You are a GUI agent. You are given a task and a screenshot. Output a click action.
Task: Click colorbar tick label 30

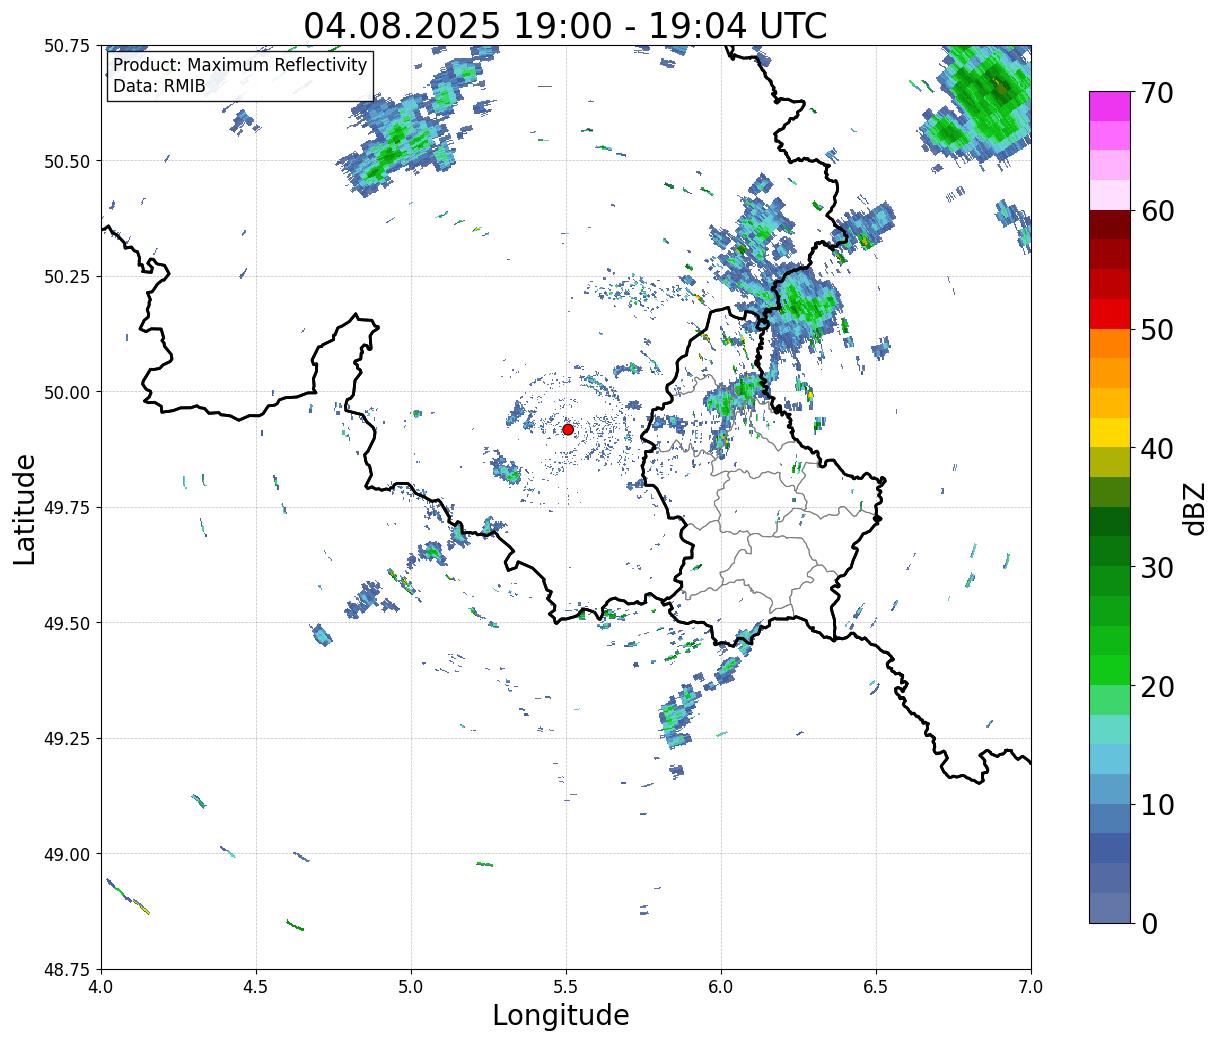[1156, 567]
